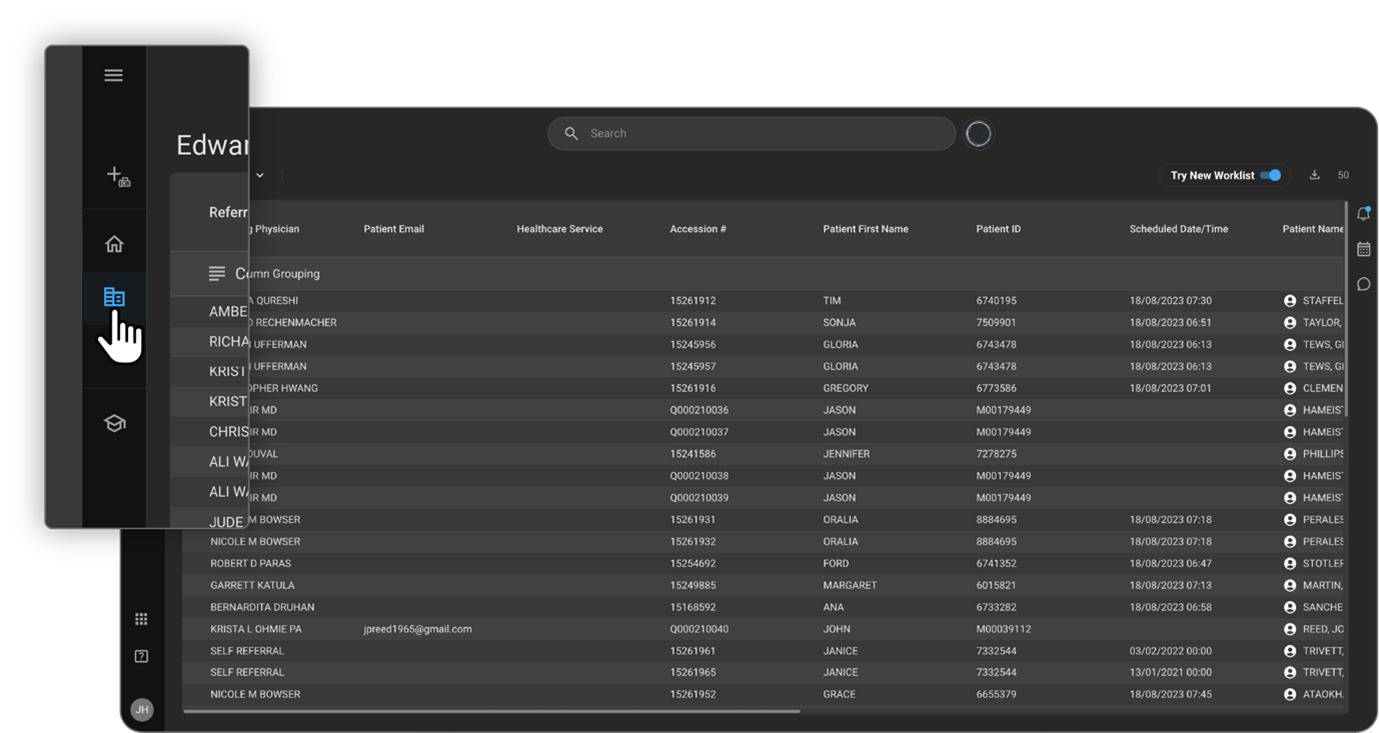Toggle the Try New Worklist switch
Viewport: 1379px width, 733px height.
[x=1270, y=175]
